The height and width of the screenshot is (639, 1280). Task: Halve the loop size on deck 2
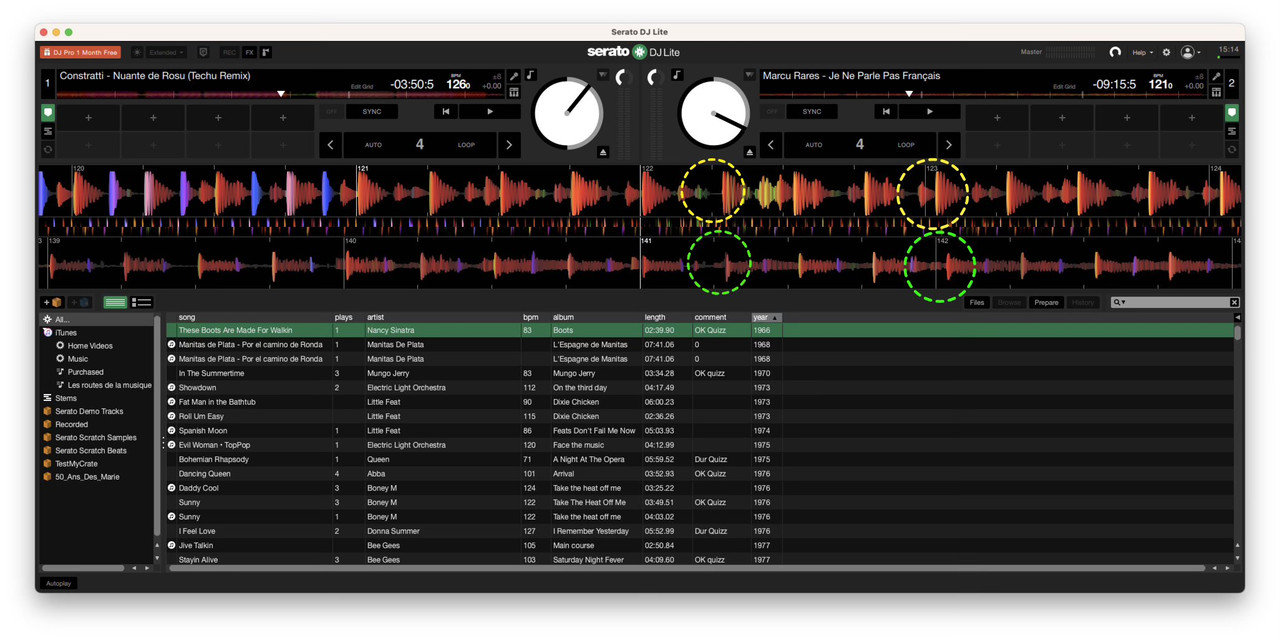(x=771, y=145)
